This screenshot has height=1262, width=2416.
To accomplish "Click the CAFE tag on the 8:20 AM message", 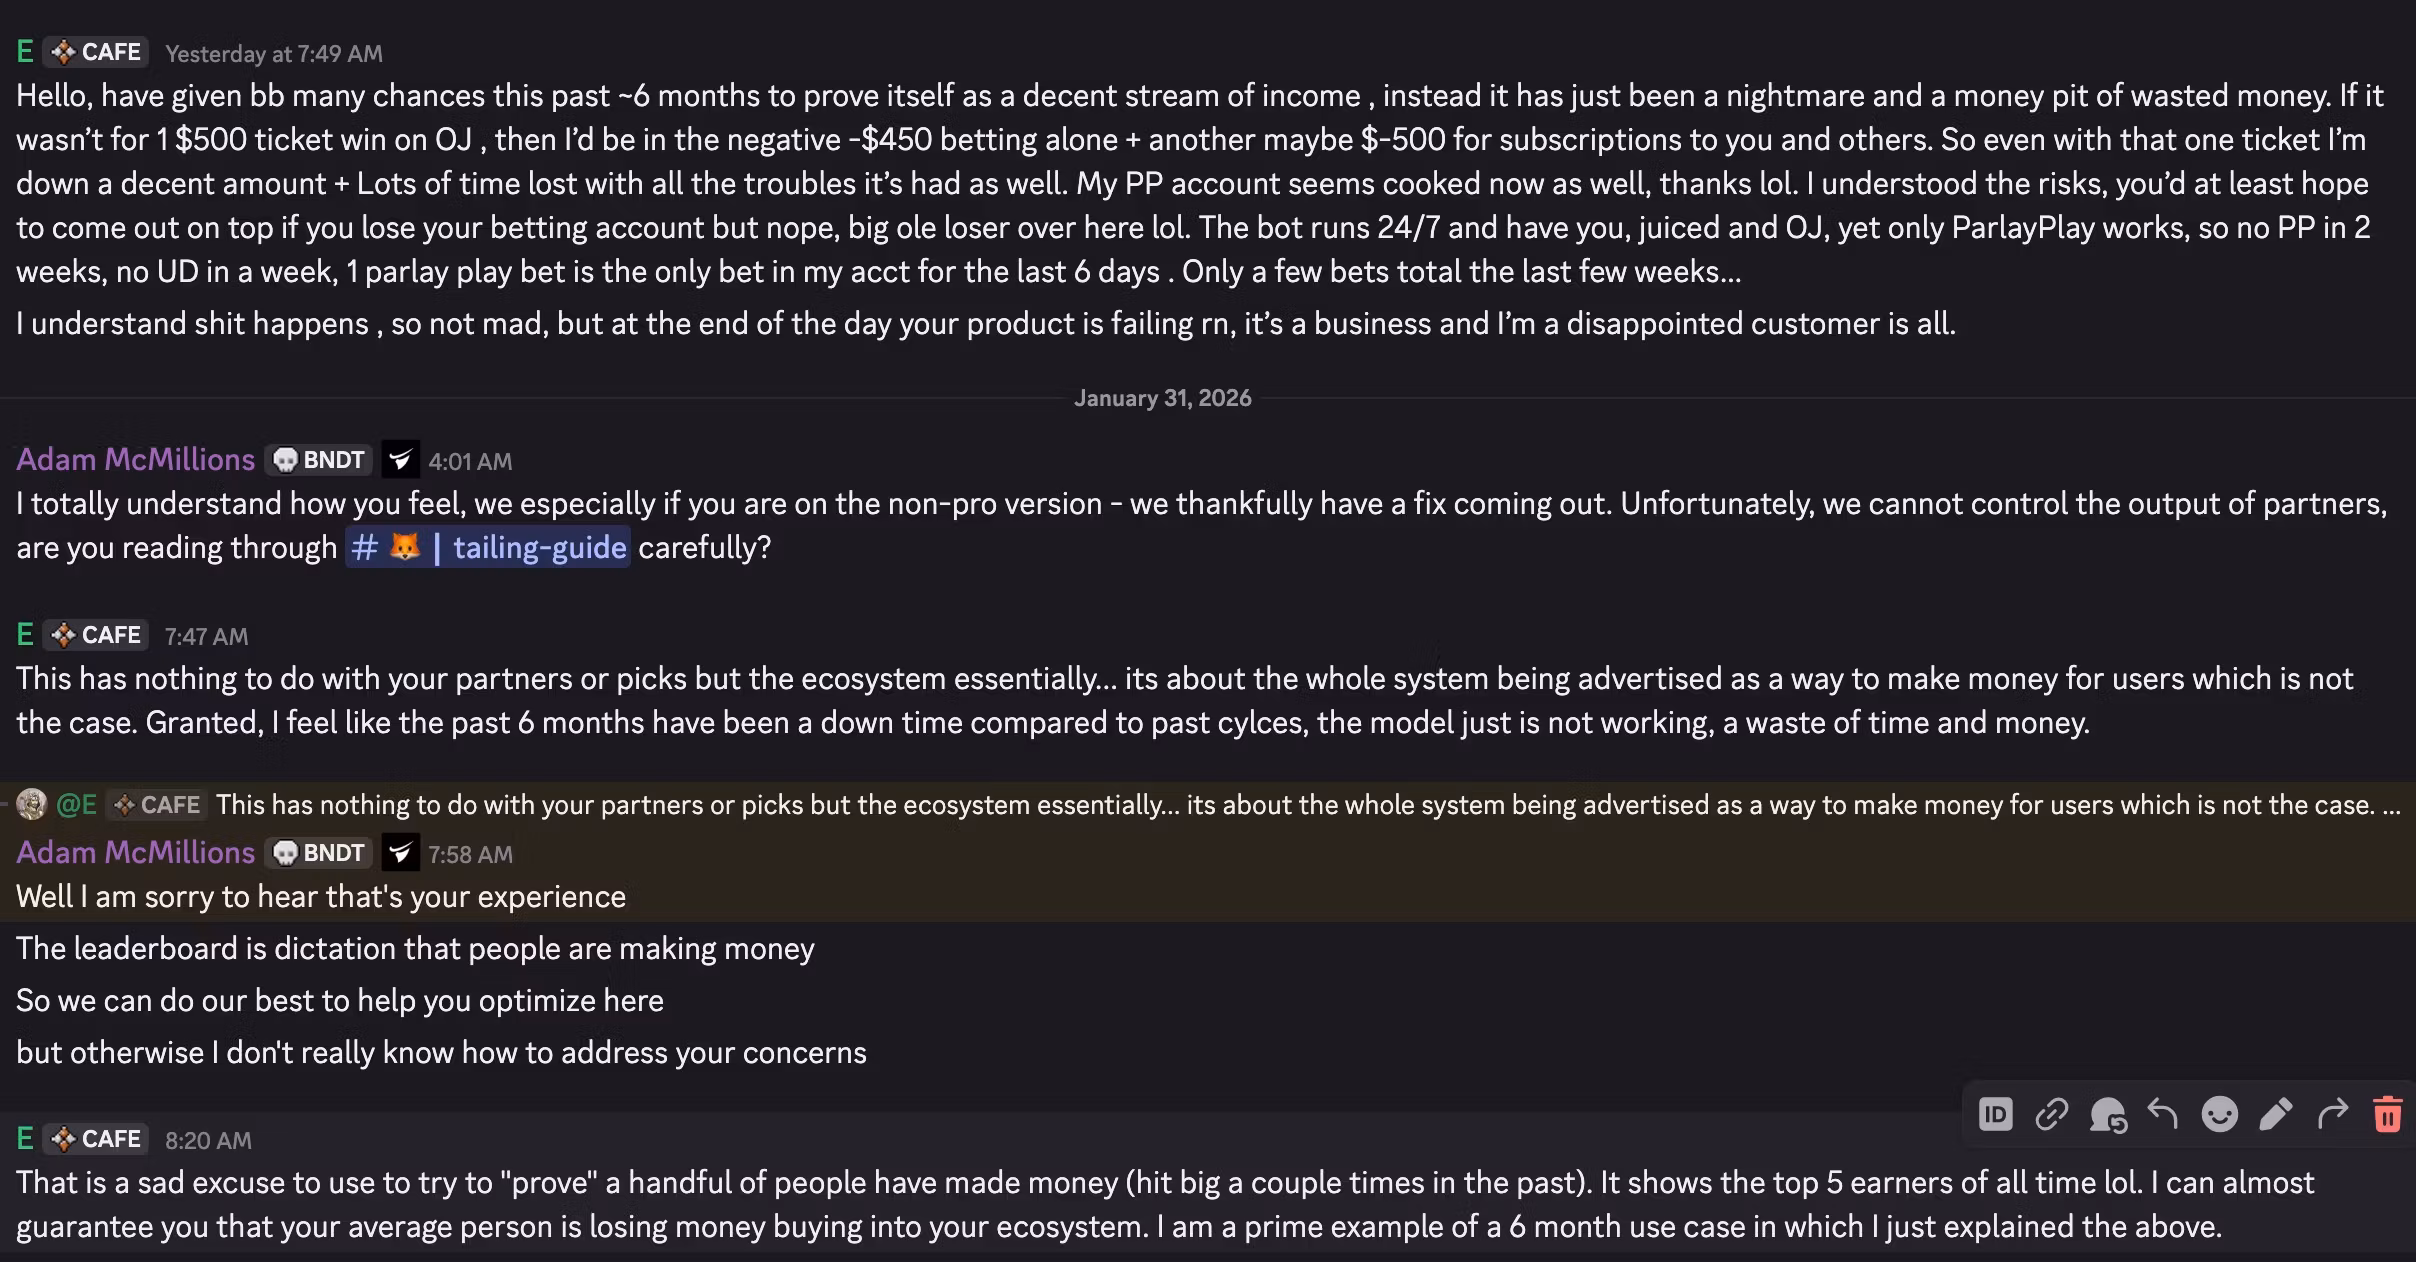I will click(96, 1139).
